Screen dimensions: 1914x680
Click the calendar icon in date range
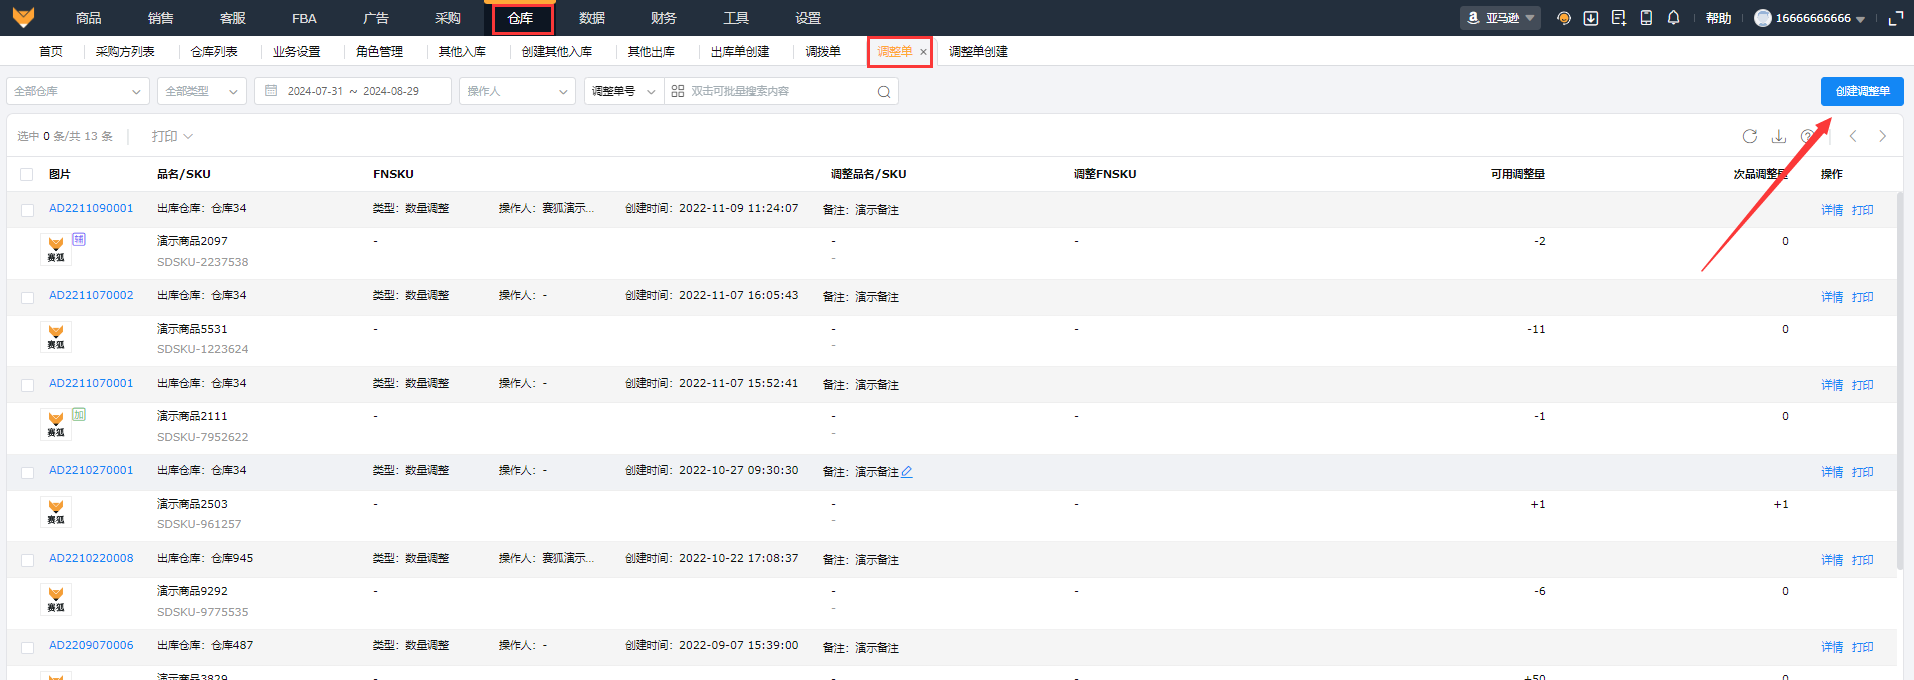[271, 91]
